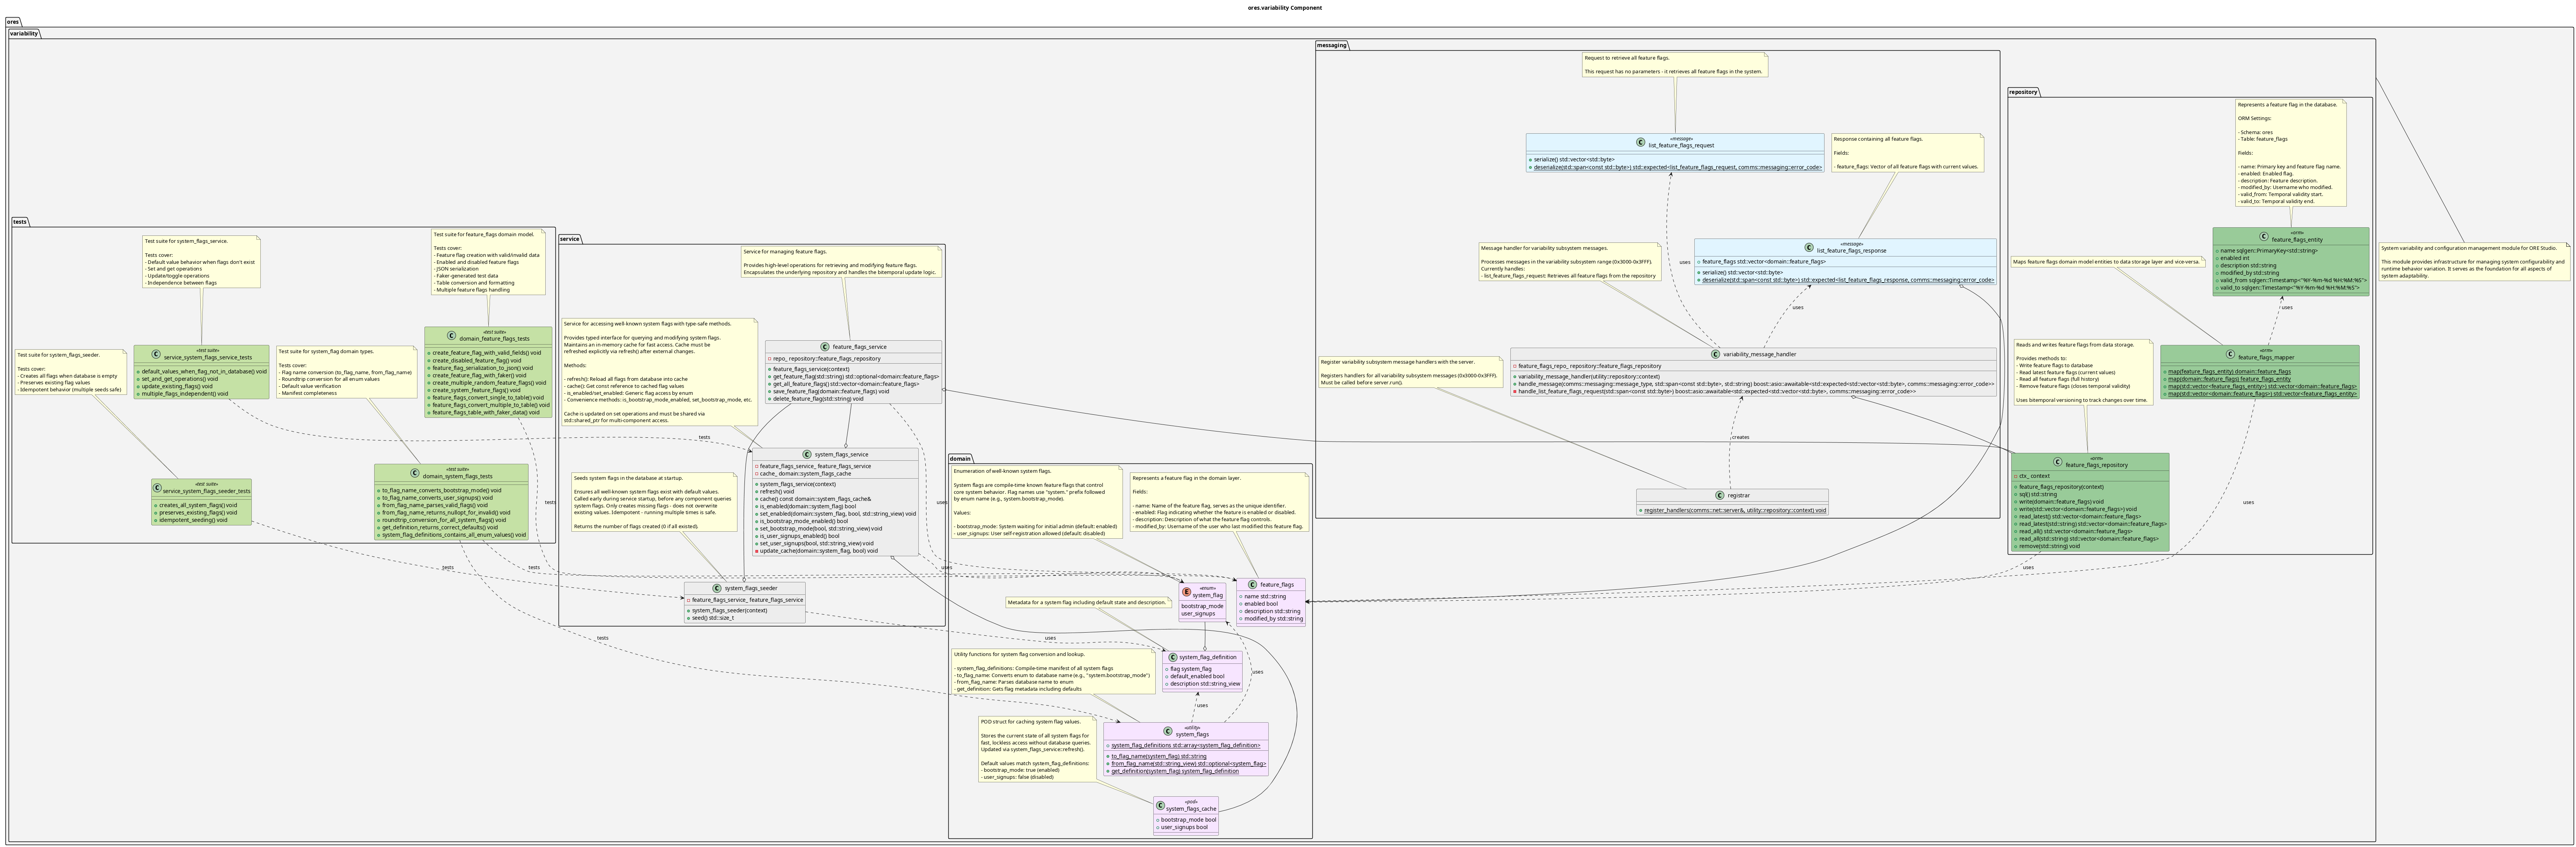Click the class icon beside system_flags_seeder

[x=717, y=588]
